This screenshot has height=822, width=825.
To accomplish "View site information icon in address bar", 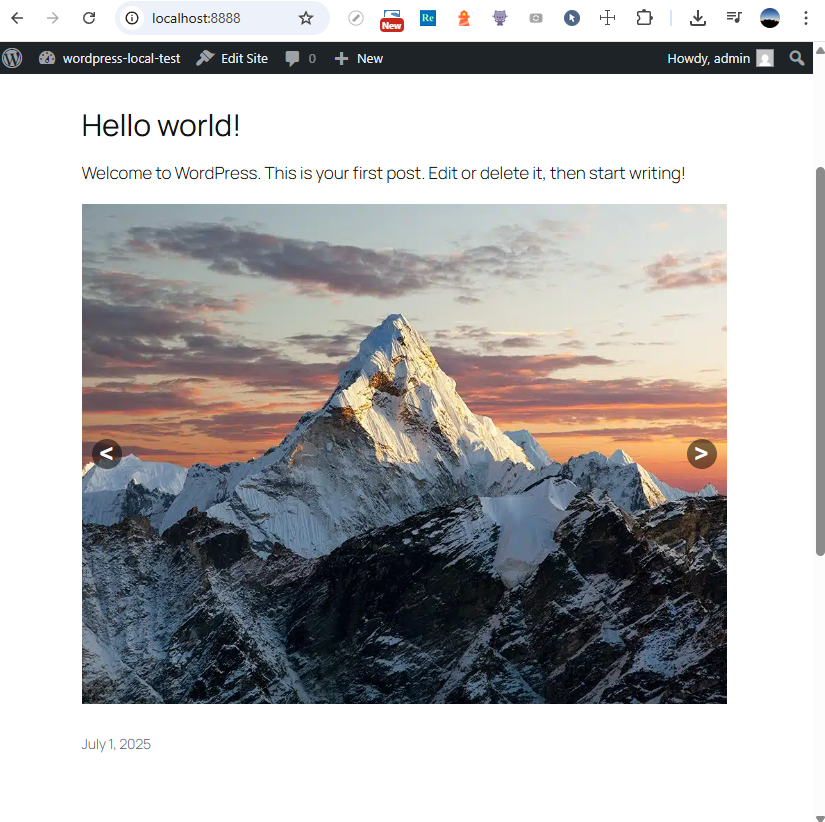I will pyautogui.click(x=132, y=18).
